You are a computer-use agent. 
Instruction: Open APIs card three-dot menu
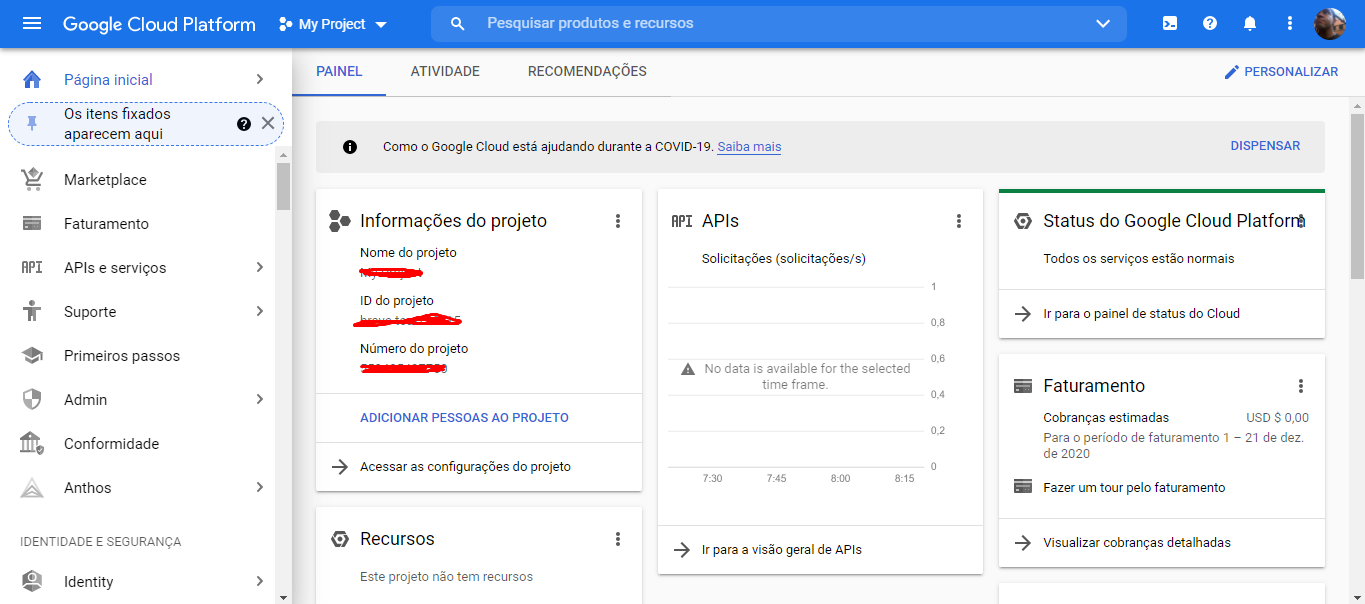coord(959,221)
